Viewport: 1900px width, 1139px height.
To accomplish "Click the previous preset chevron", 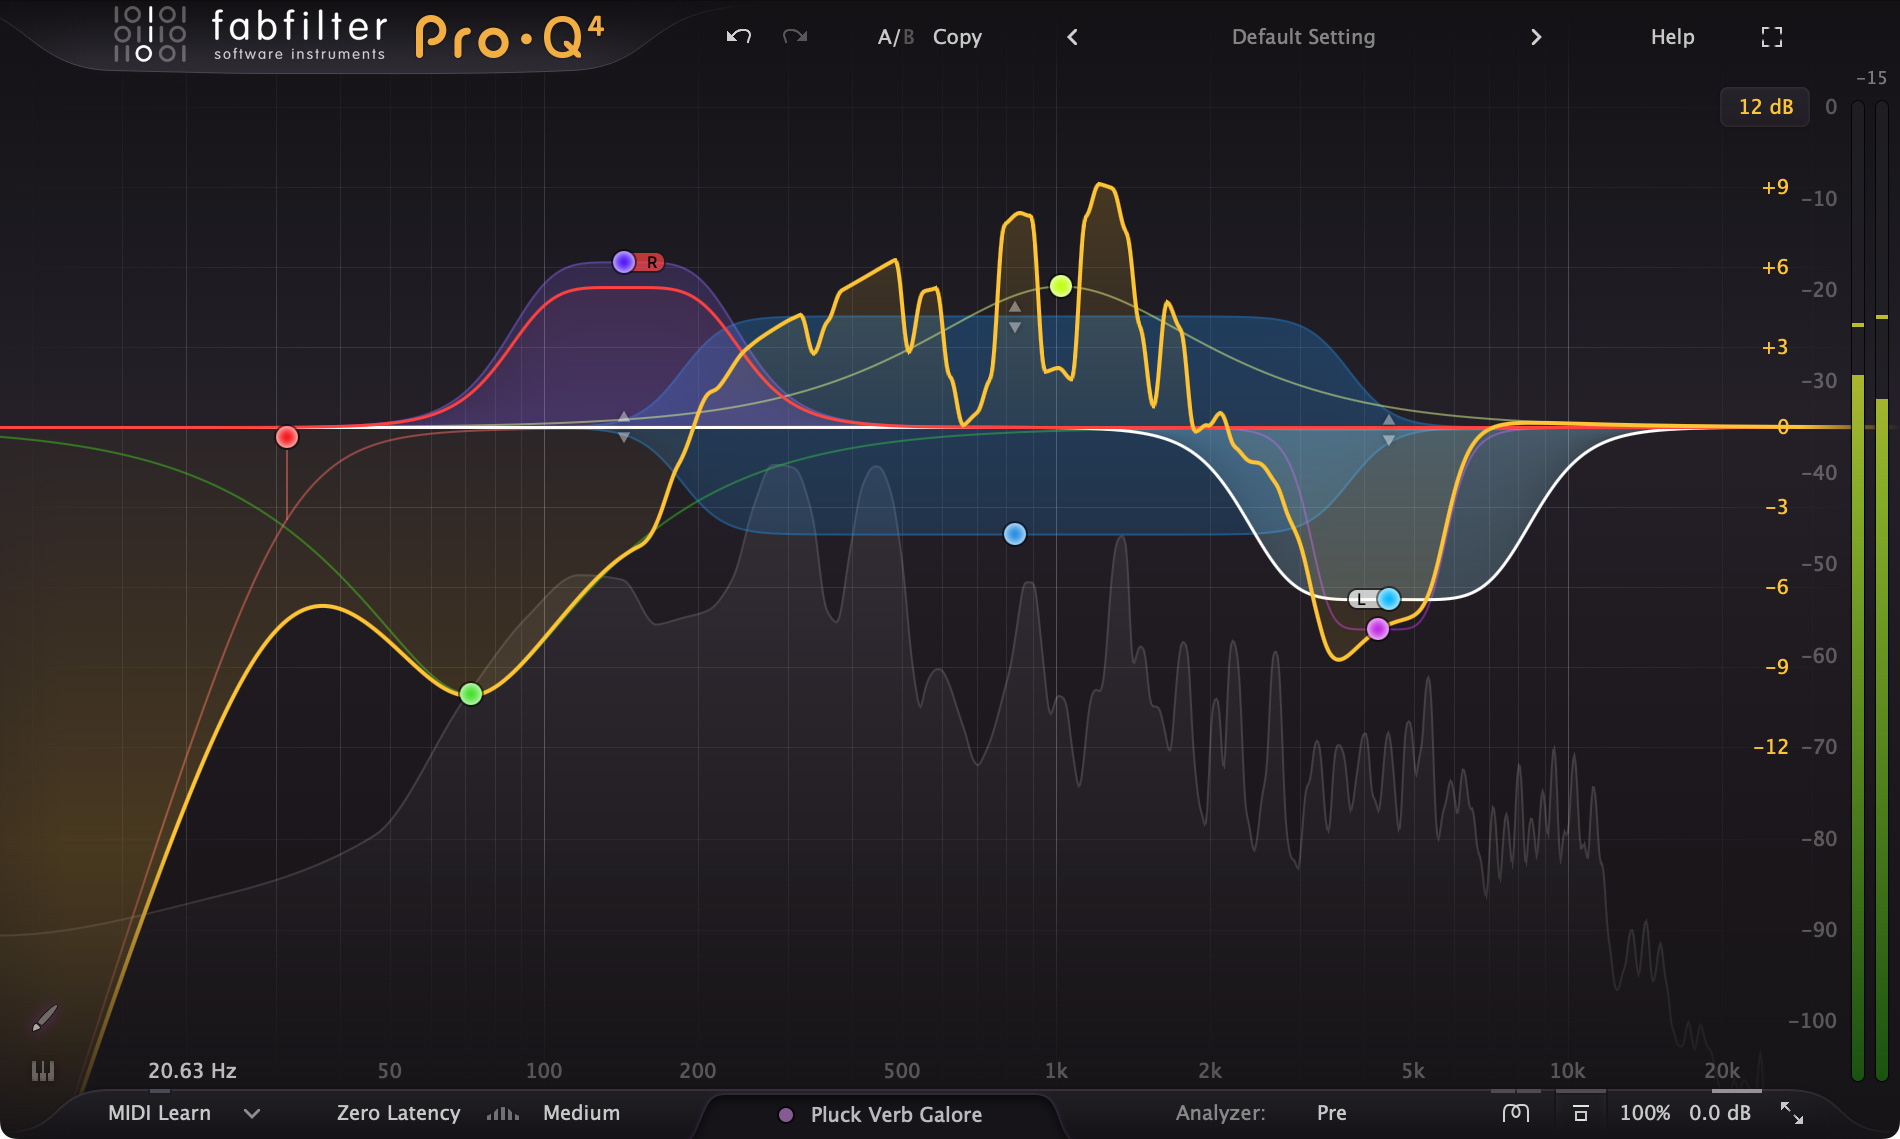I will coord(1071,36).
